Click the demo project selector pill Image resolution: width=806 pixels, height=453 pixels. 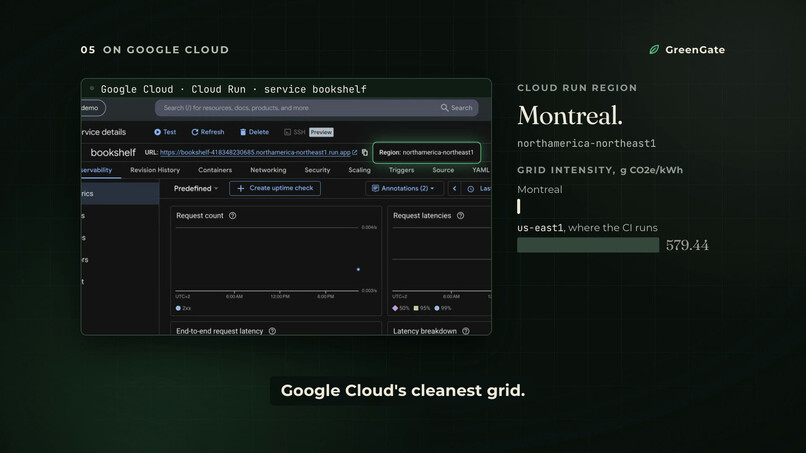[93, 108]
